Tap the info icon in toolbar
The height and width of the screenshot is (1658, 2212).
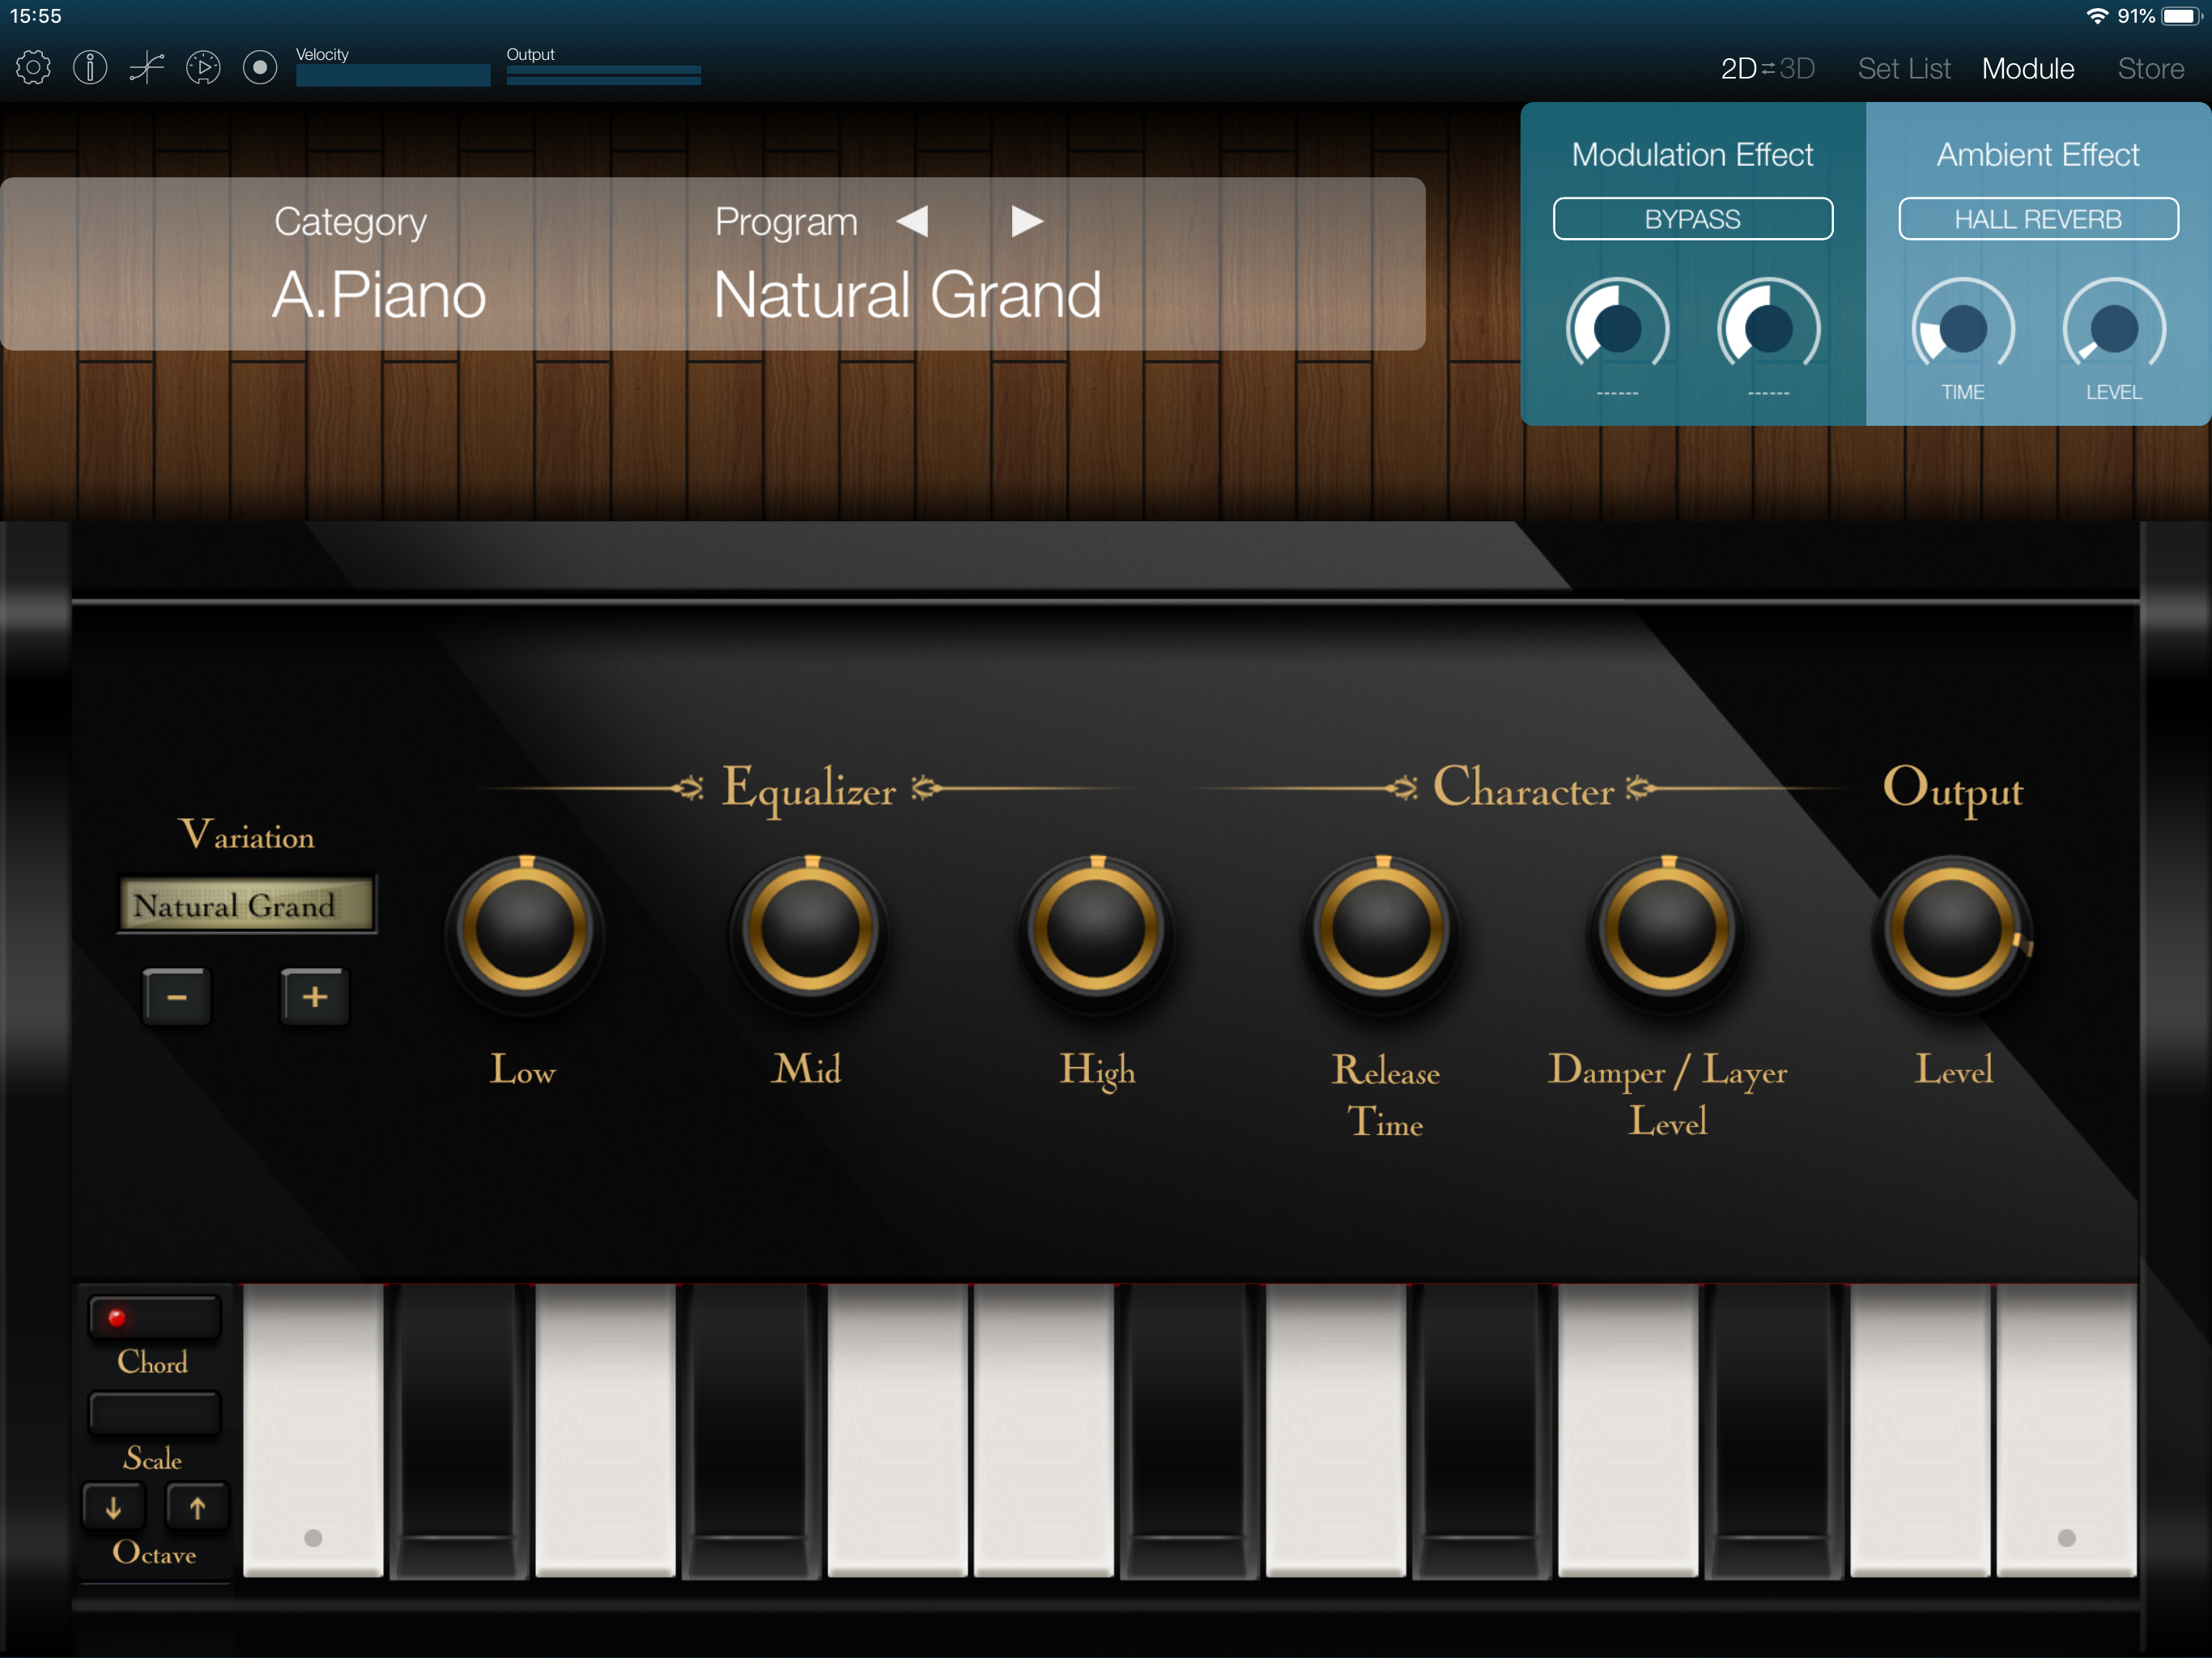[x=90, y=68]
